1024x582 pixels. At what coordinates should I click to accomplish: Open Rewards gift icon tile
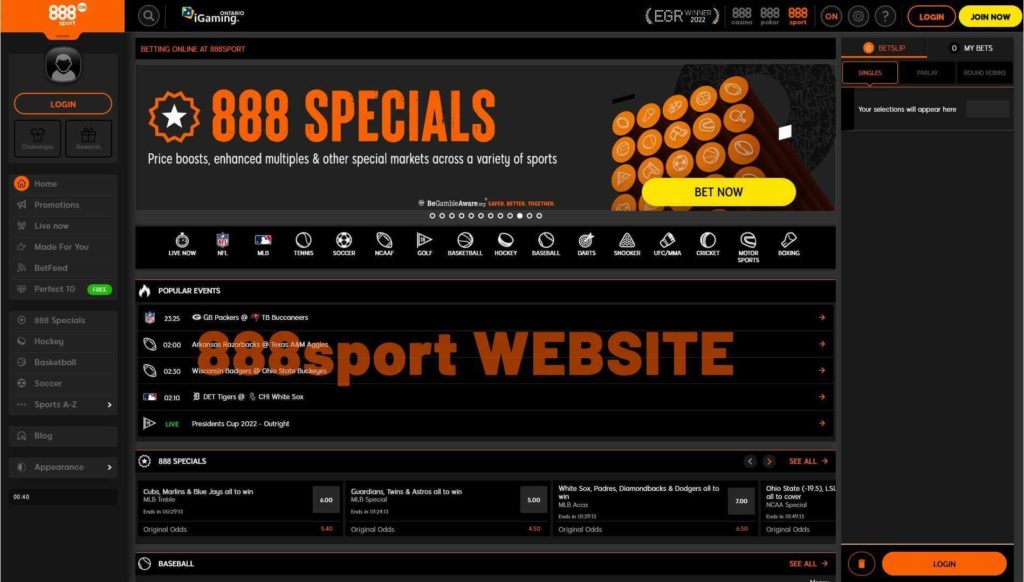tap(88, 138)
